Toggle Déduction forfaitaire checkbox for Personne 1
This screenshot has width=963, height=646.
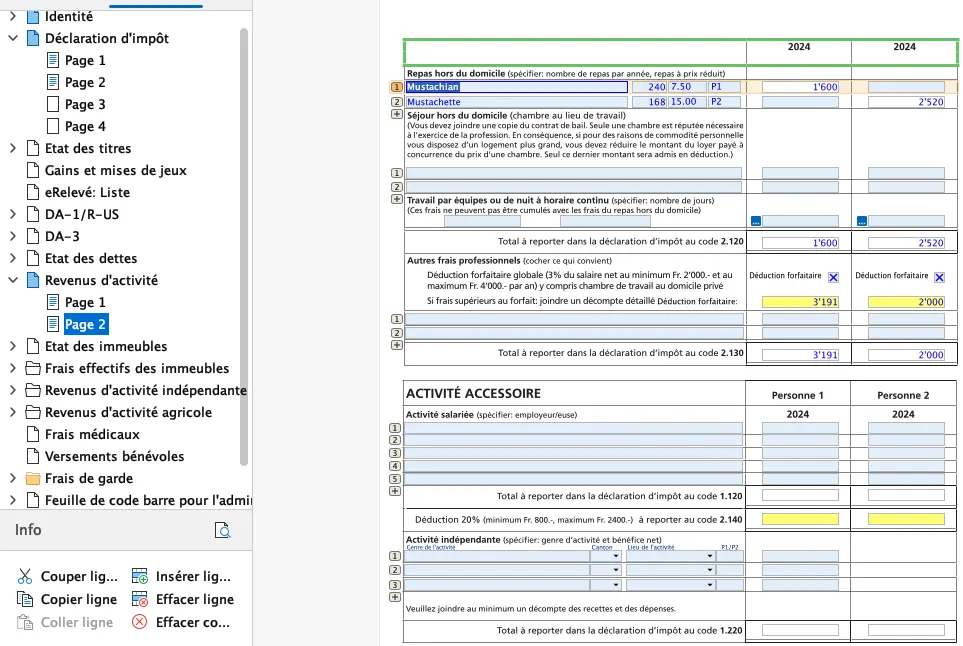click(x=833, y=277)
